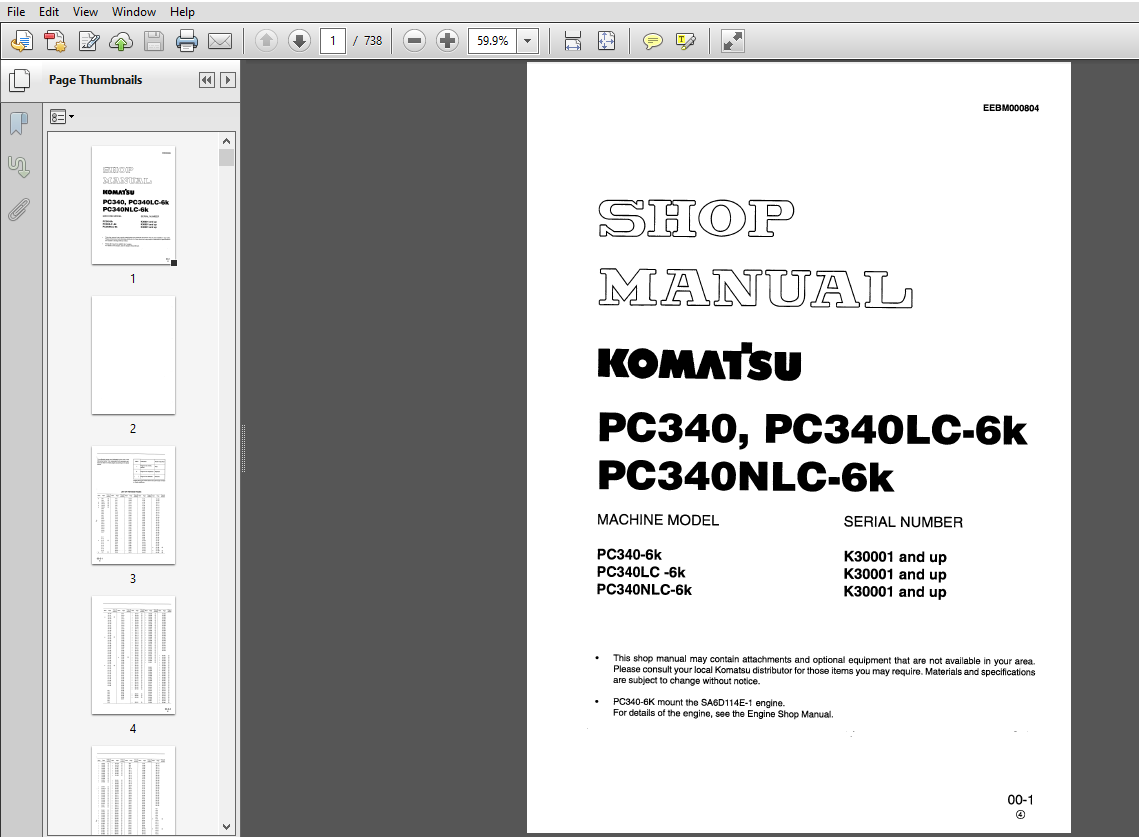Go to previous page with up arrow
This screenshot has height=837, width=1139.
click(x=267, y=41)
